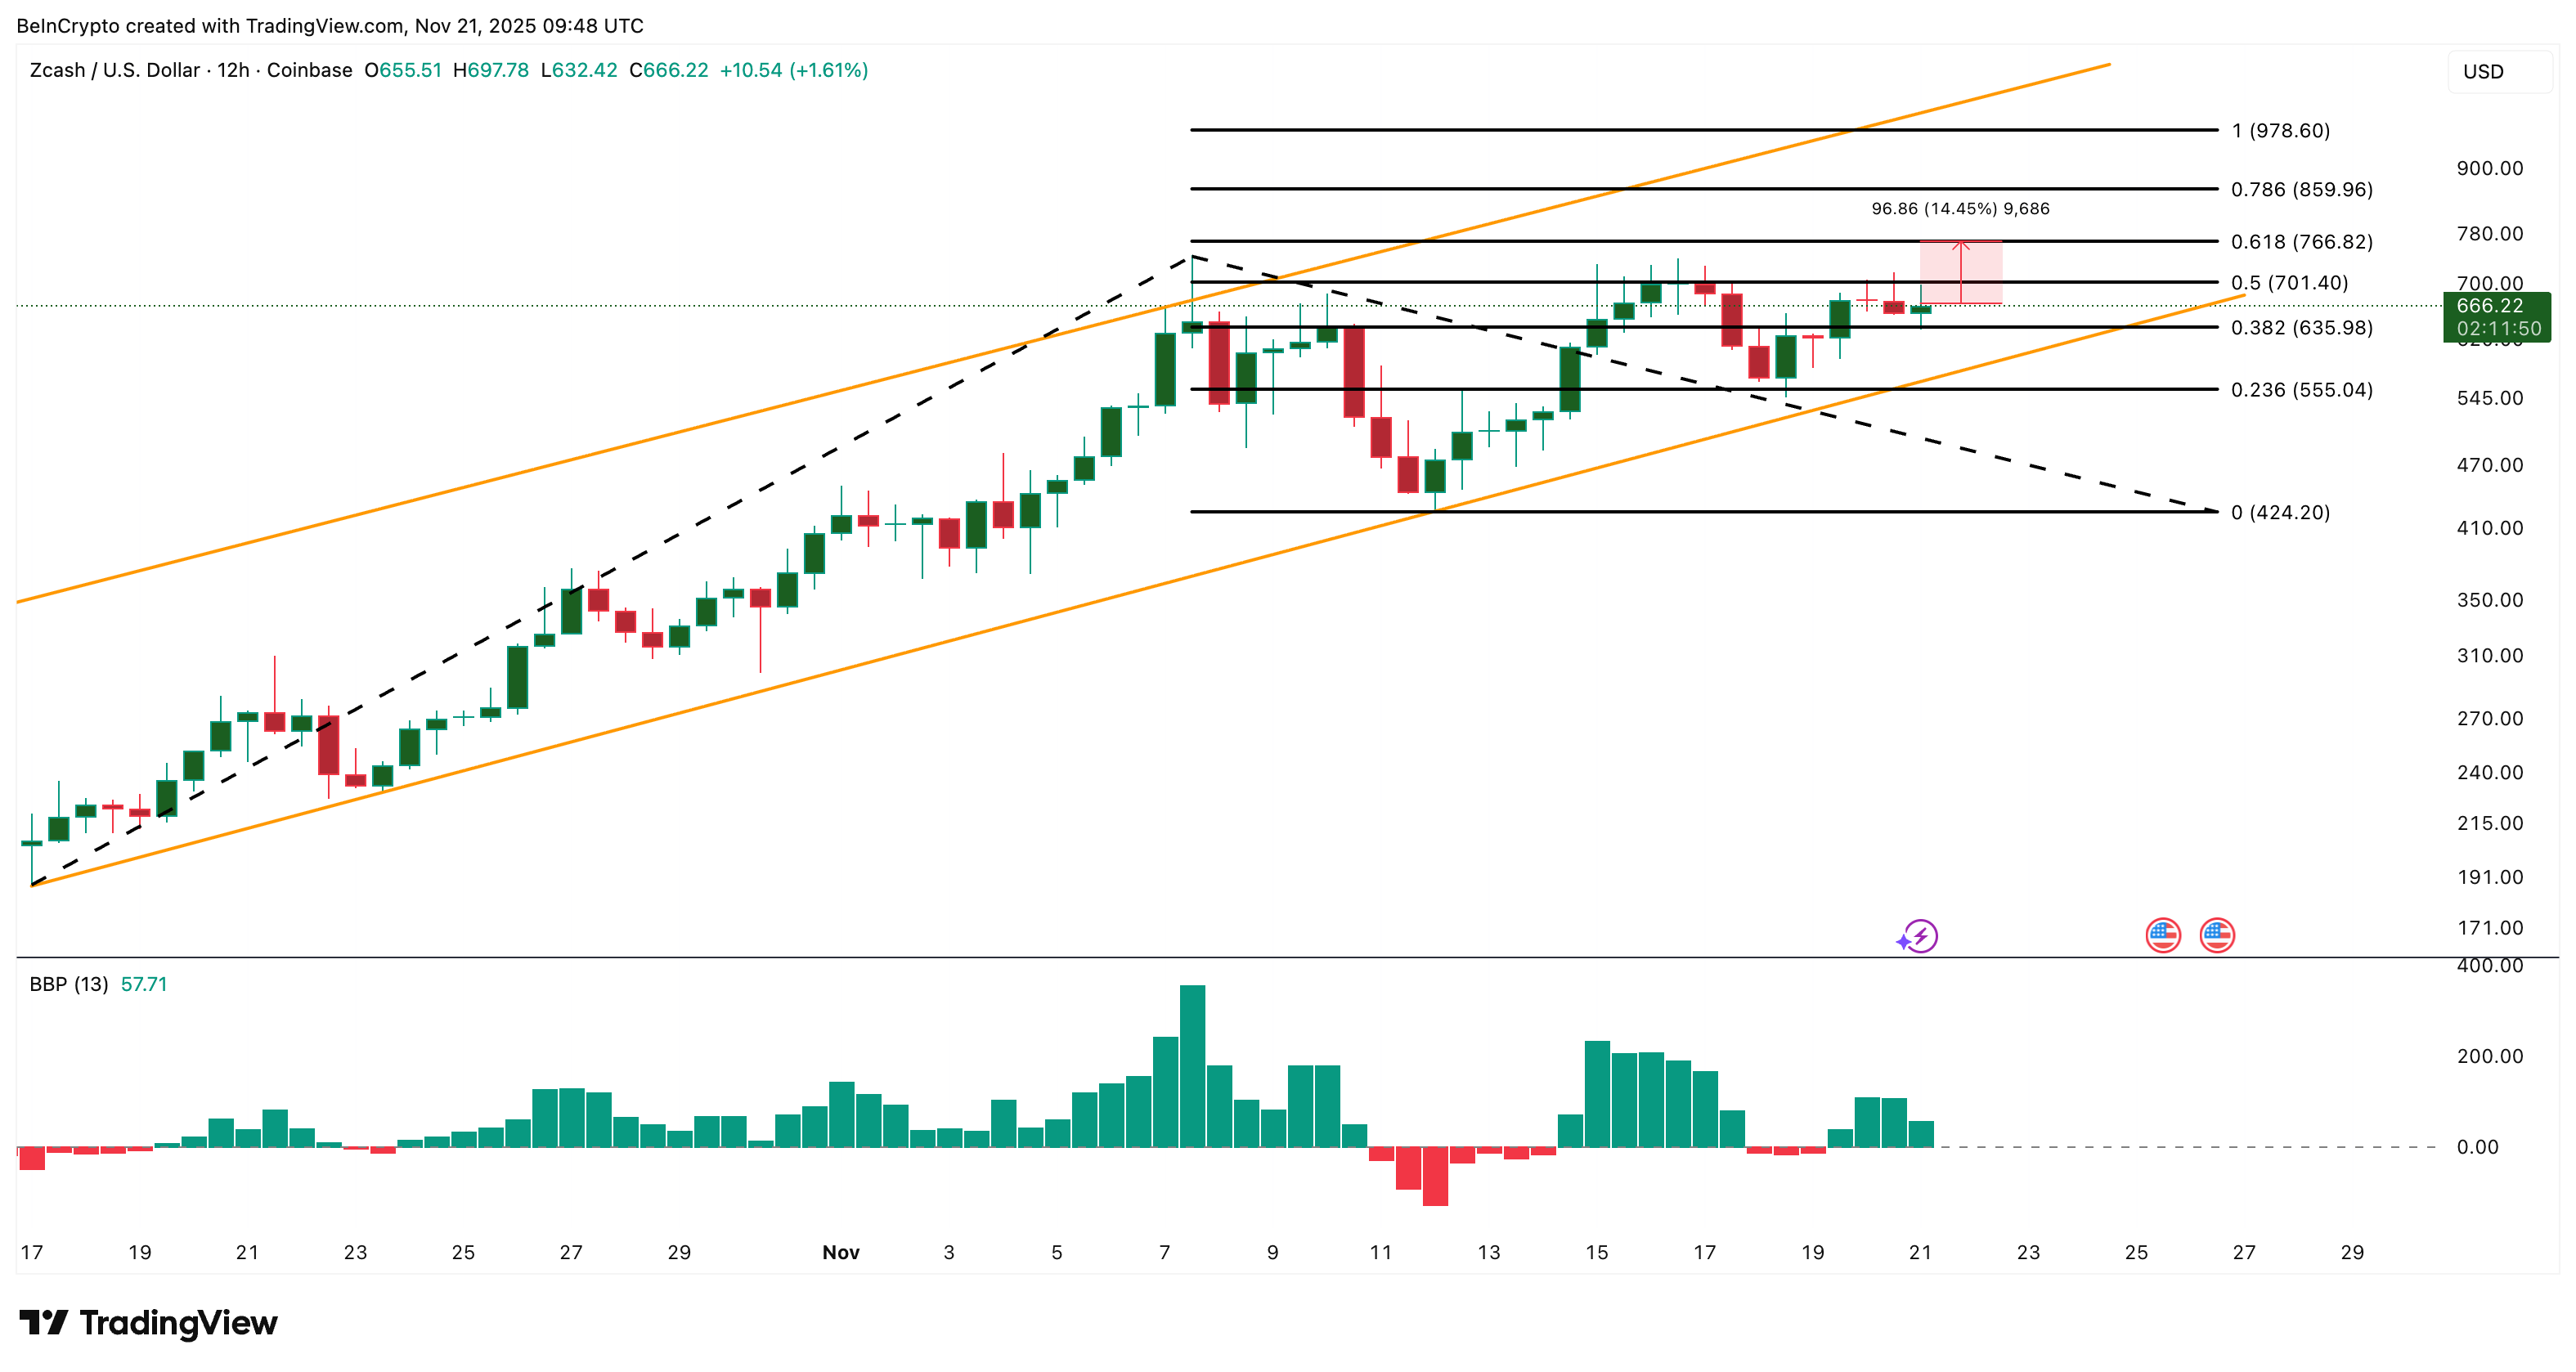Screen dimensions: 2576x1372
Task: Select the left US flag economic event icon
Action: (x=2165, y=938)
